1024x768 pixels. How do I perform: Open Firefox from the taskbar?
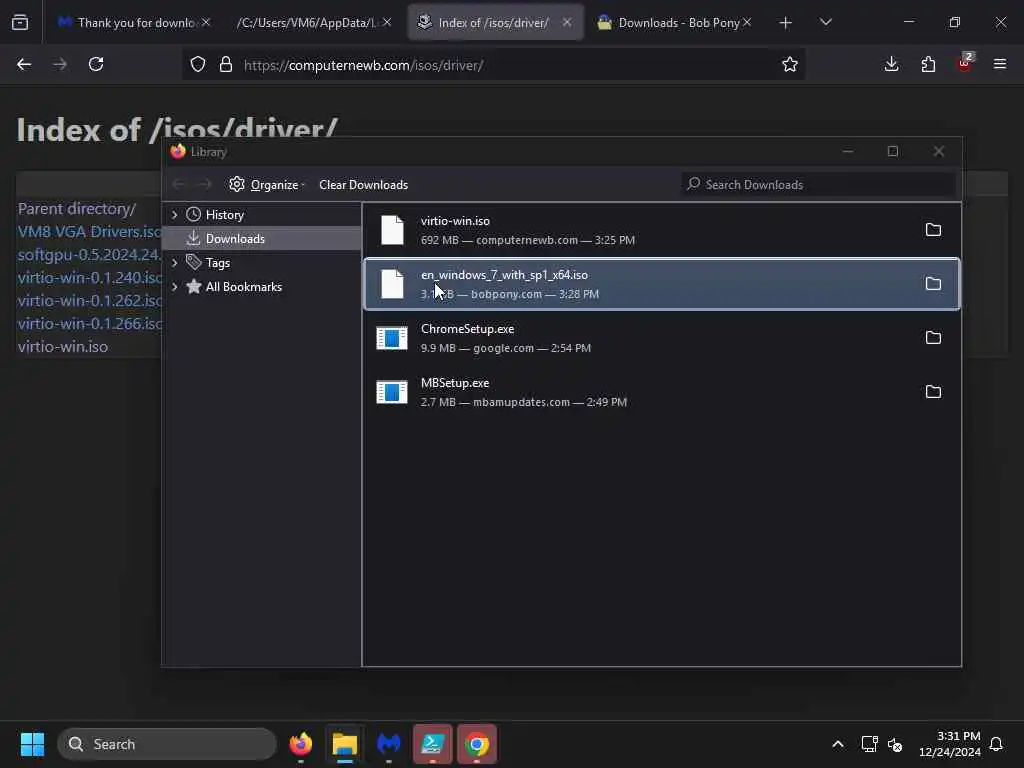coord(300,744)
